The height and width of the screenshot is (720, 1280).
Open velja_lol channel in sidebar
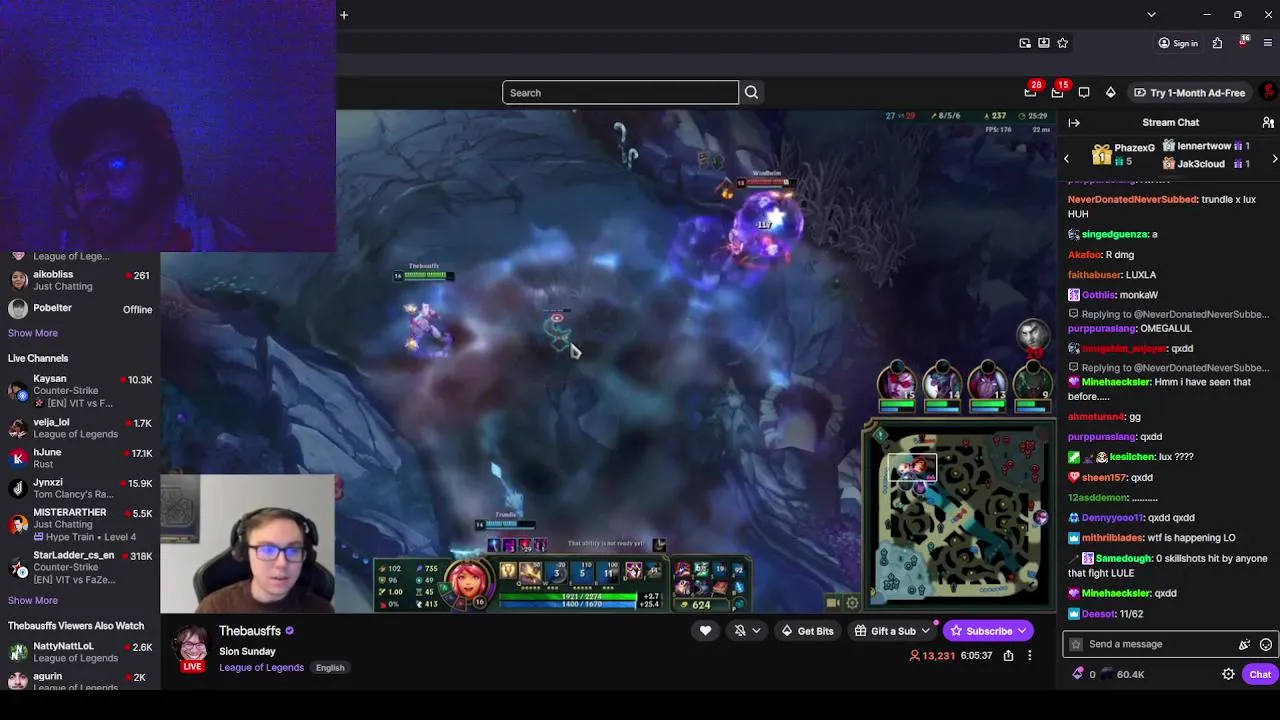[80, 428]
